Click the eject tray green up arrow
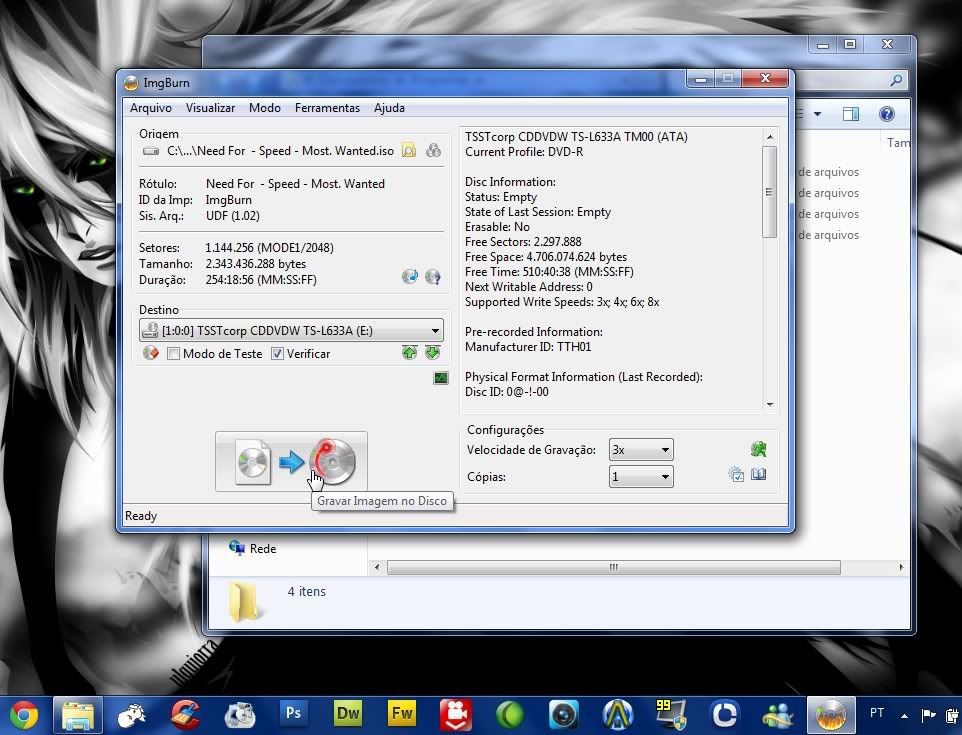This screenshot has height=735, width=962. pos(410,353)
